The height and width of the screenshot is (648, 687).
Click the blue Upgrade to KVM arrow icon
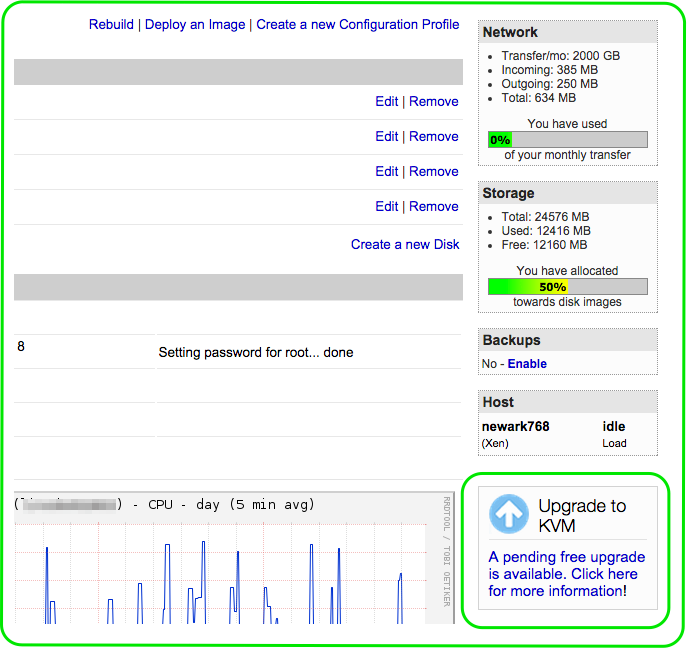click(x=509, y=514)
